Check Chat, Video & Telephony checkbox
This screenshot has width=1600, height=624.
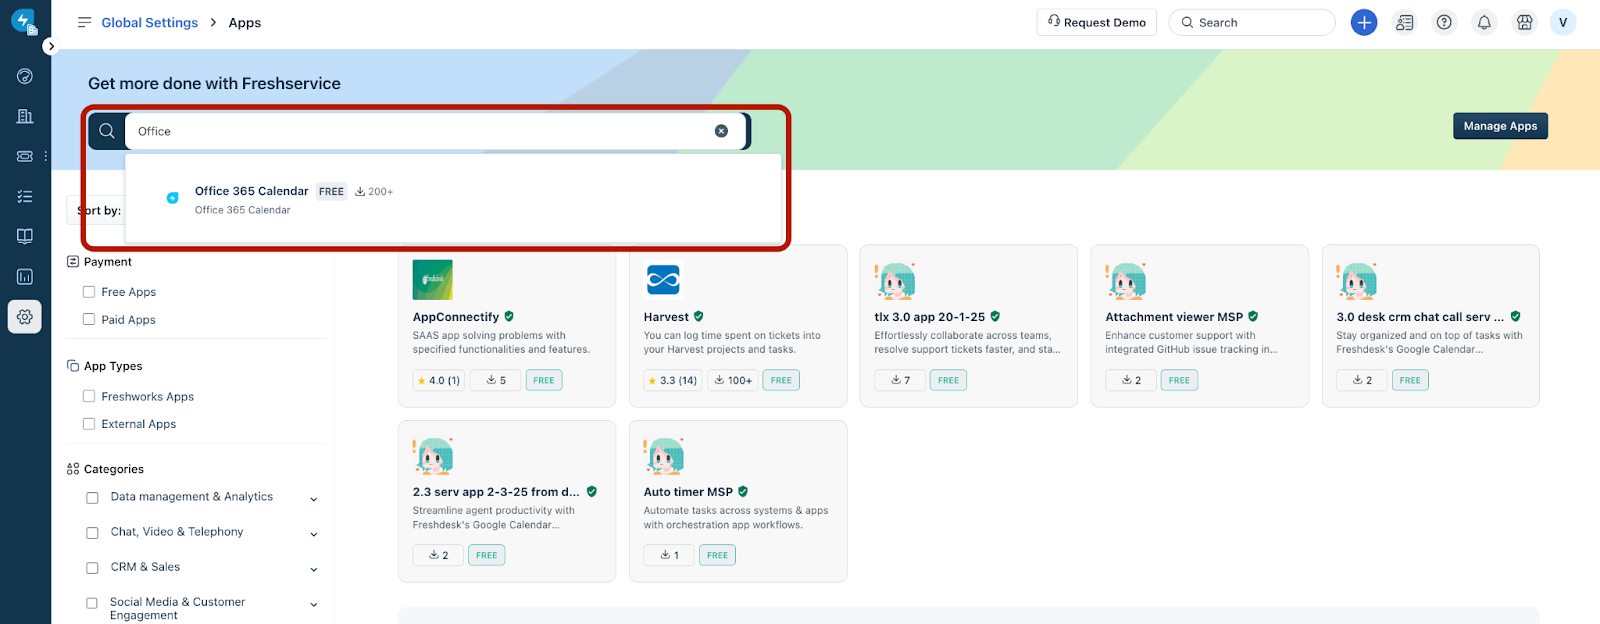click(x=92, y=533)
